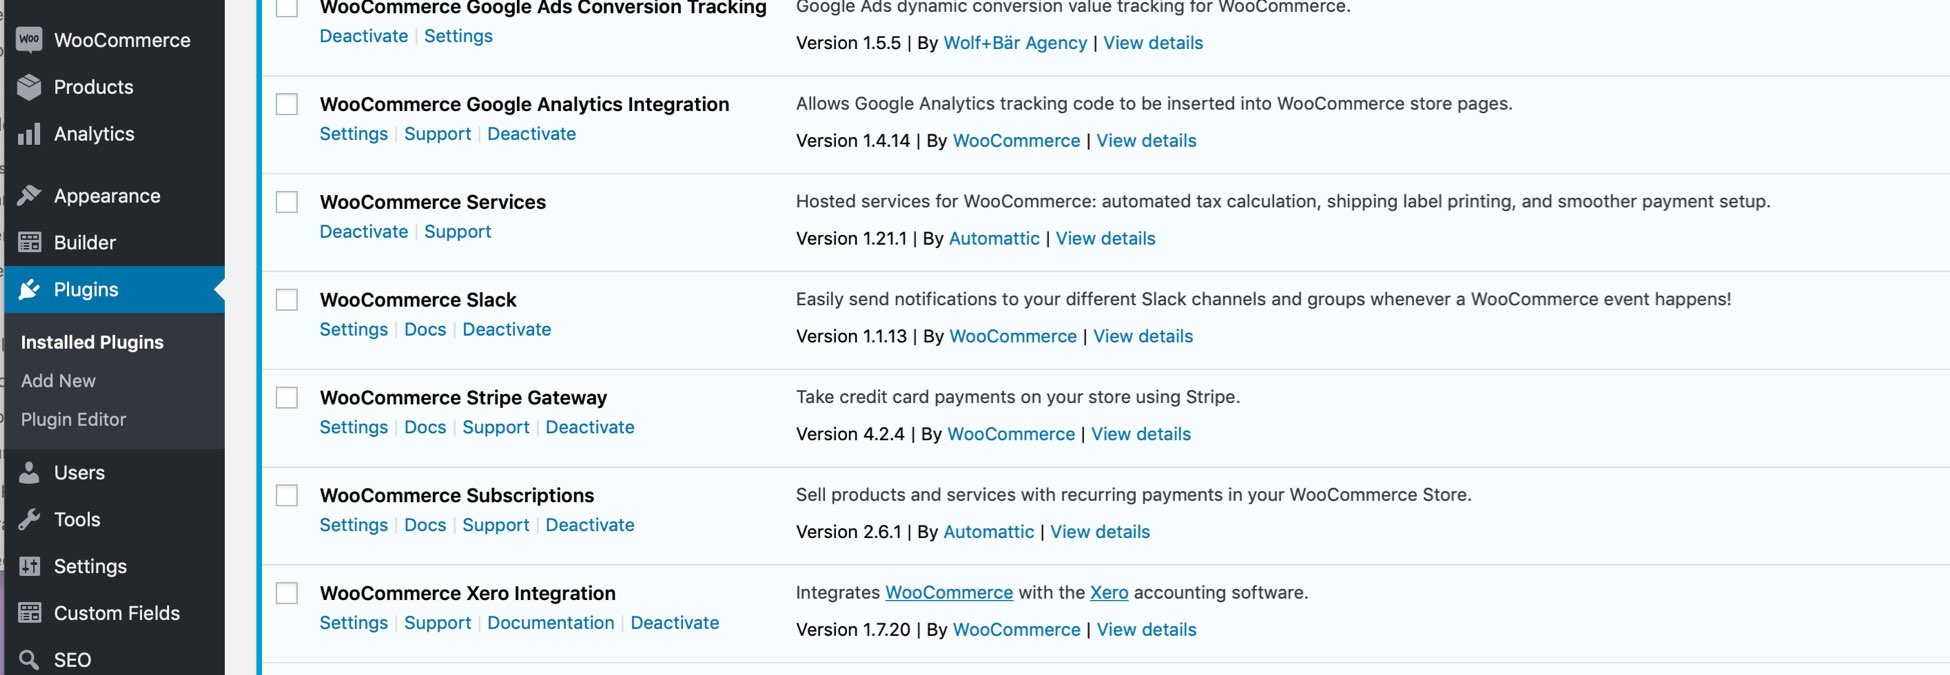This screenshot has width=1950, height=675.
Task: Click the Appearance paintbrush icon
Action: tap(29, 195)
